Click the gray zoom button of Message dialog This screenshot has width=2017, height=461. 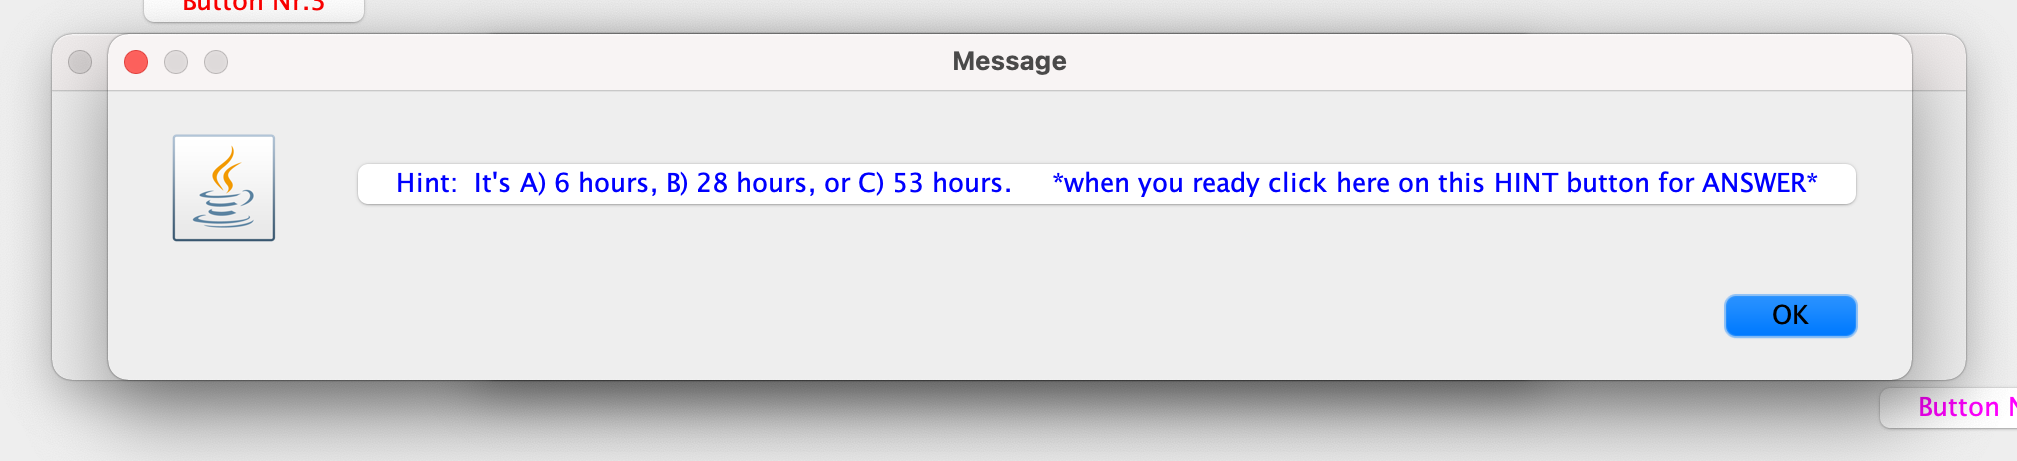[x=216, y=62]
